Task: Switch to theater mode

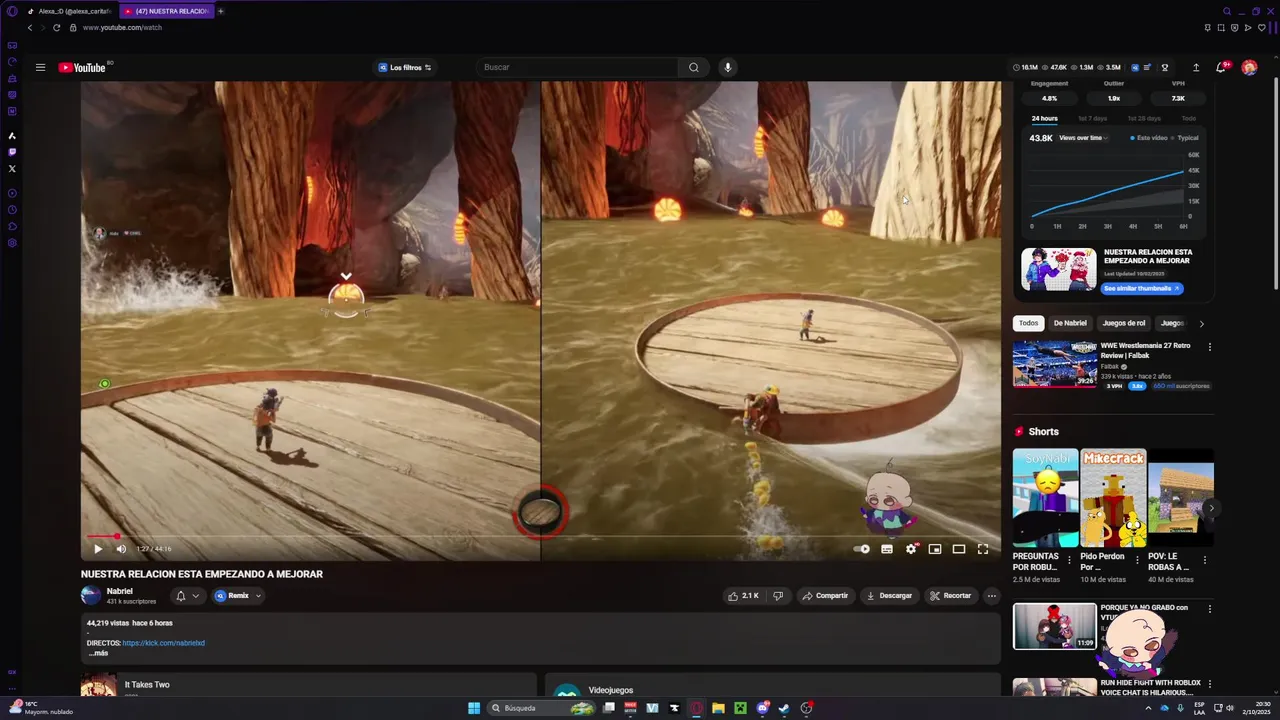Action: (x=959, y=549)
